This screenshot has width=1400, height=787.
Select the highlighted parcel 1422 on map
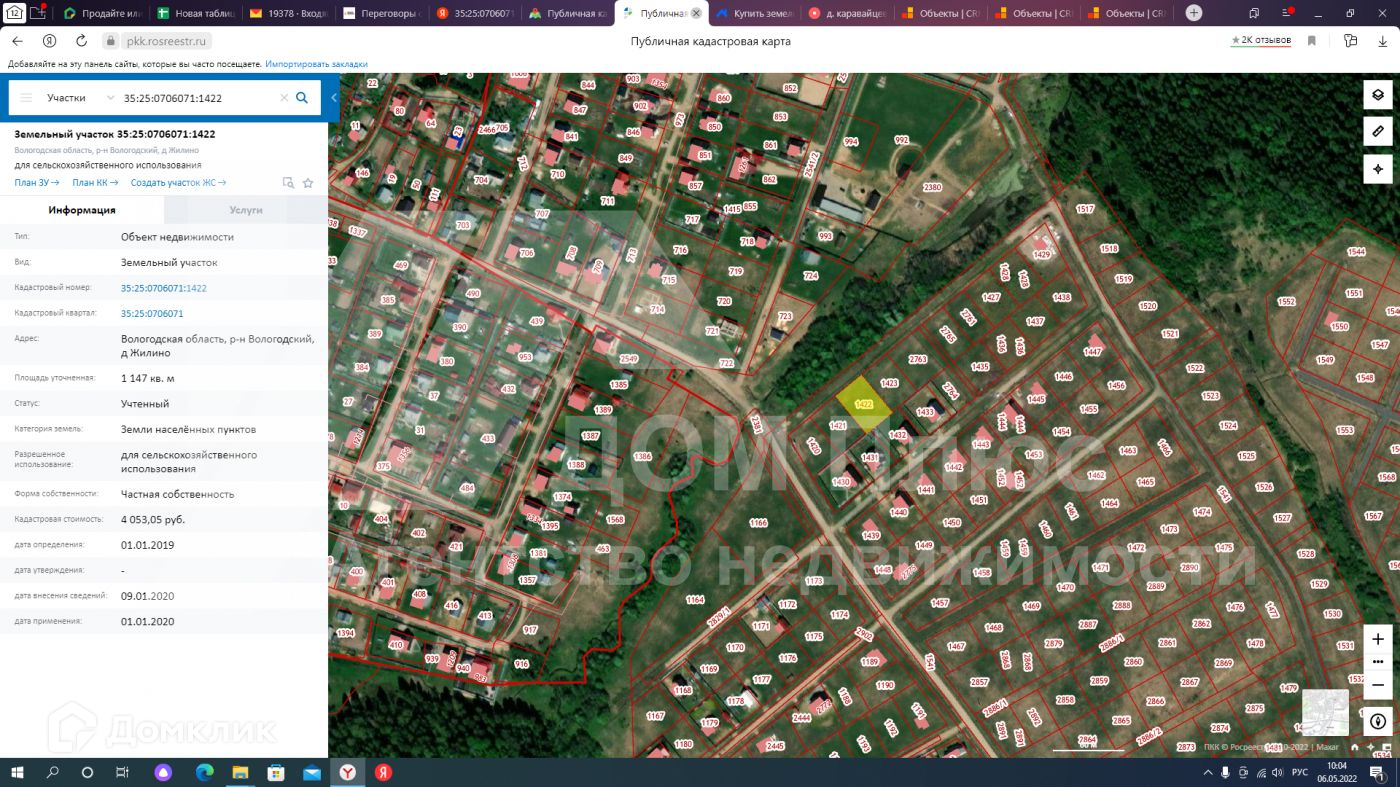click(x=863, y=403)
